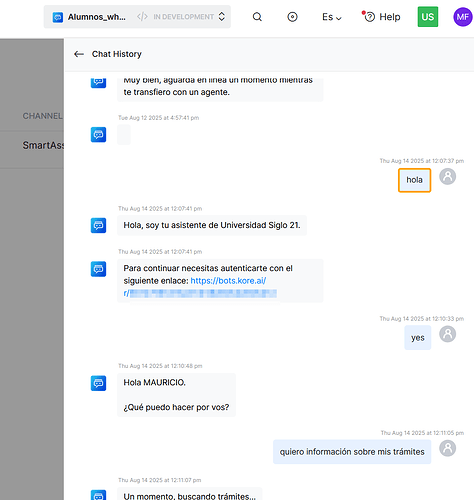The width and height of the screenshot is (474, 500).
Task: Open the search magnifier icon
Action: 257,17
